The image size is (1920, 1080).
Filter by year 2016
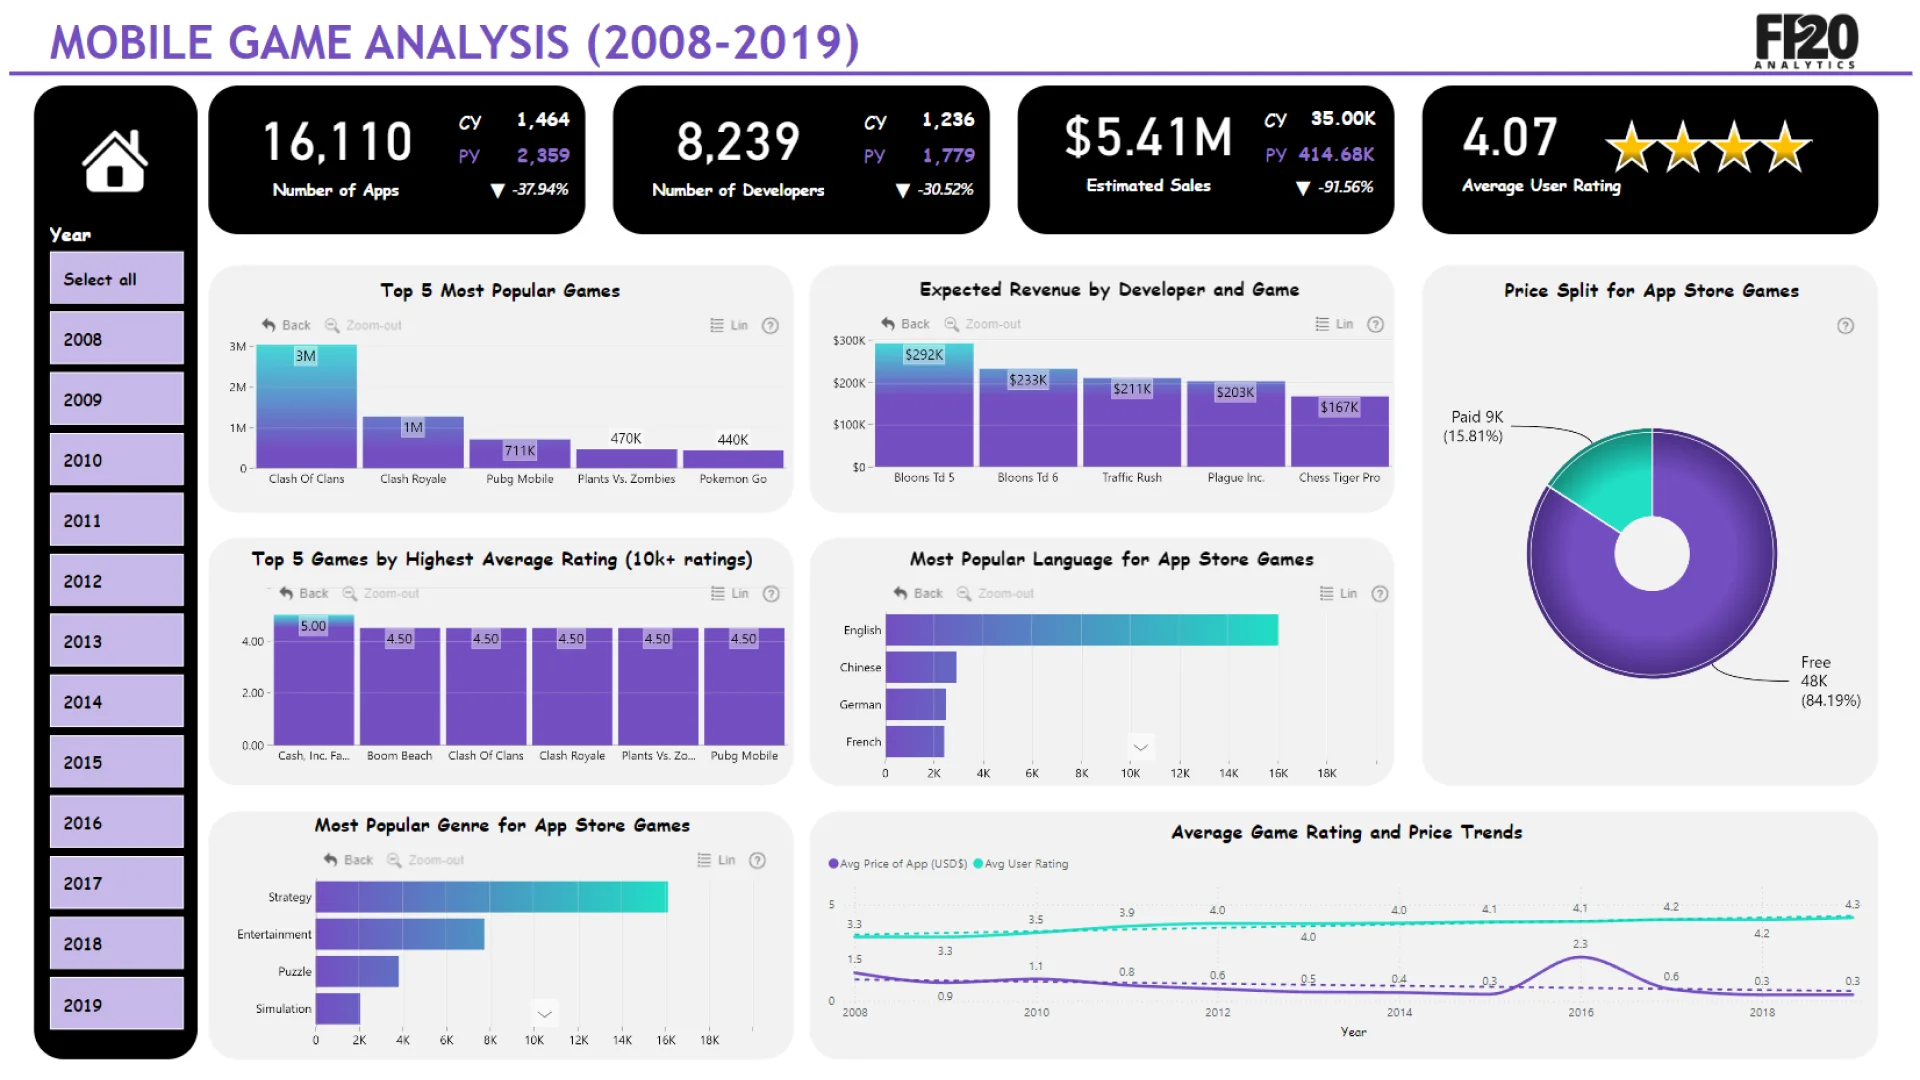[x=117, y=822]
